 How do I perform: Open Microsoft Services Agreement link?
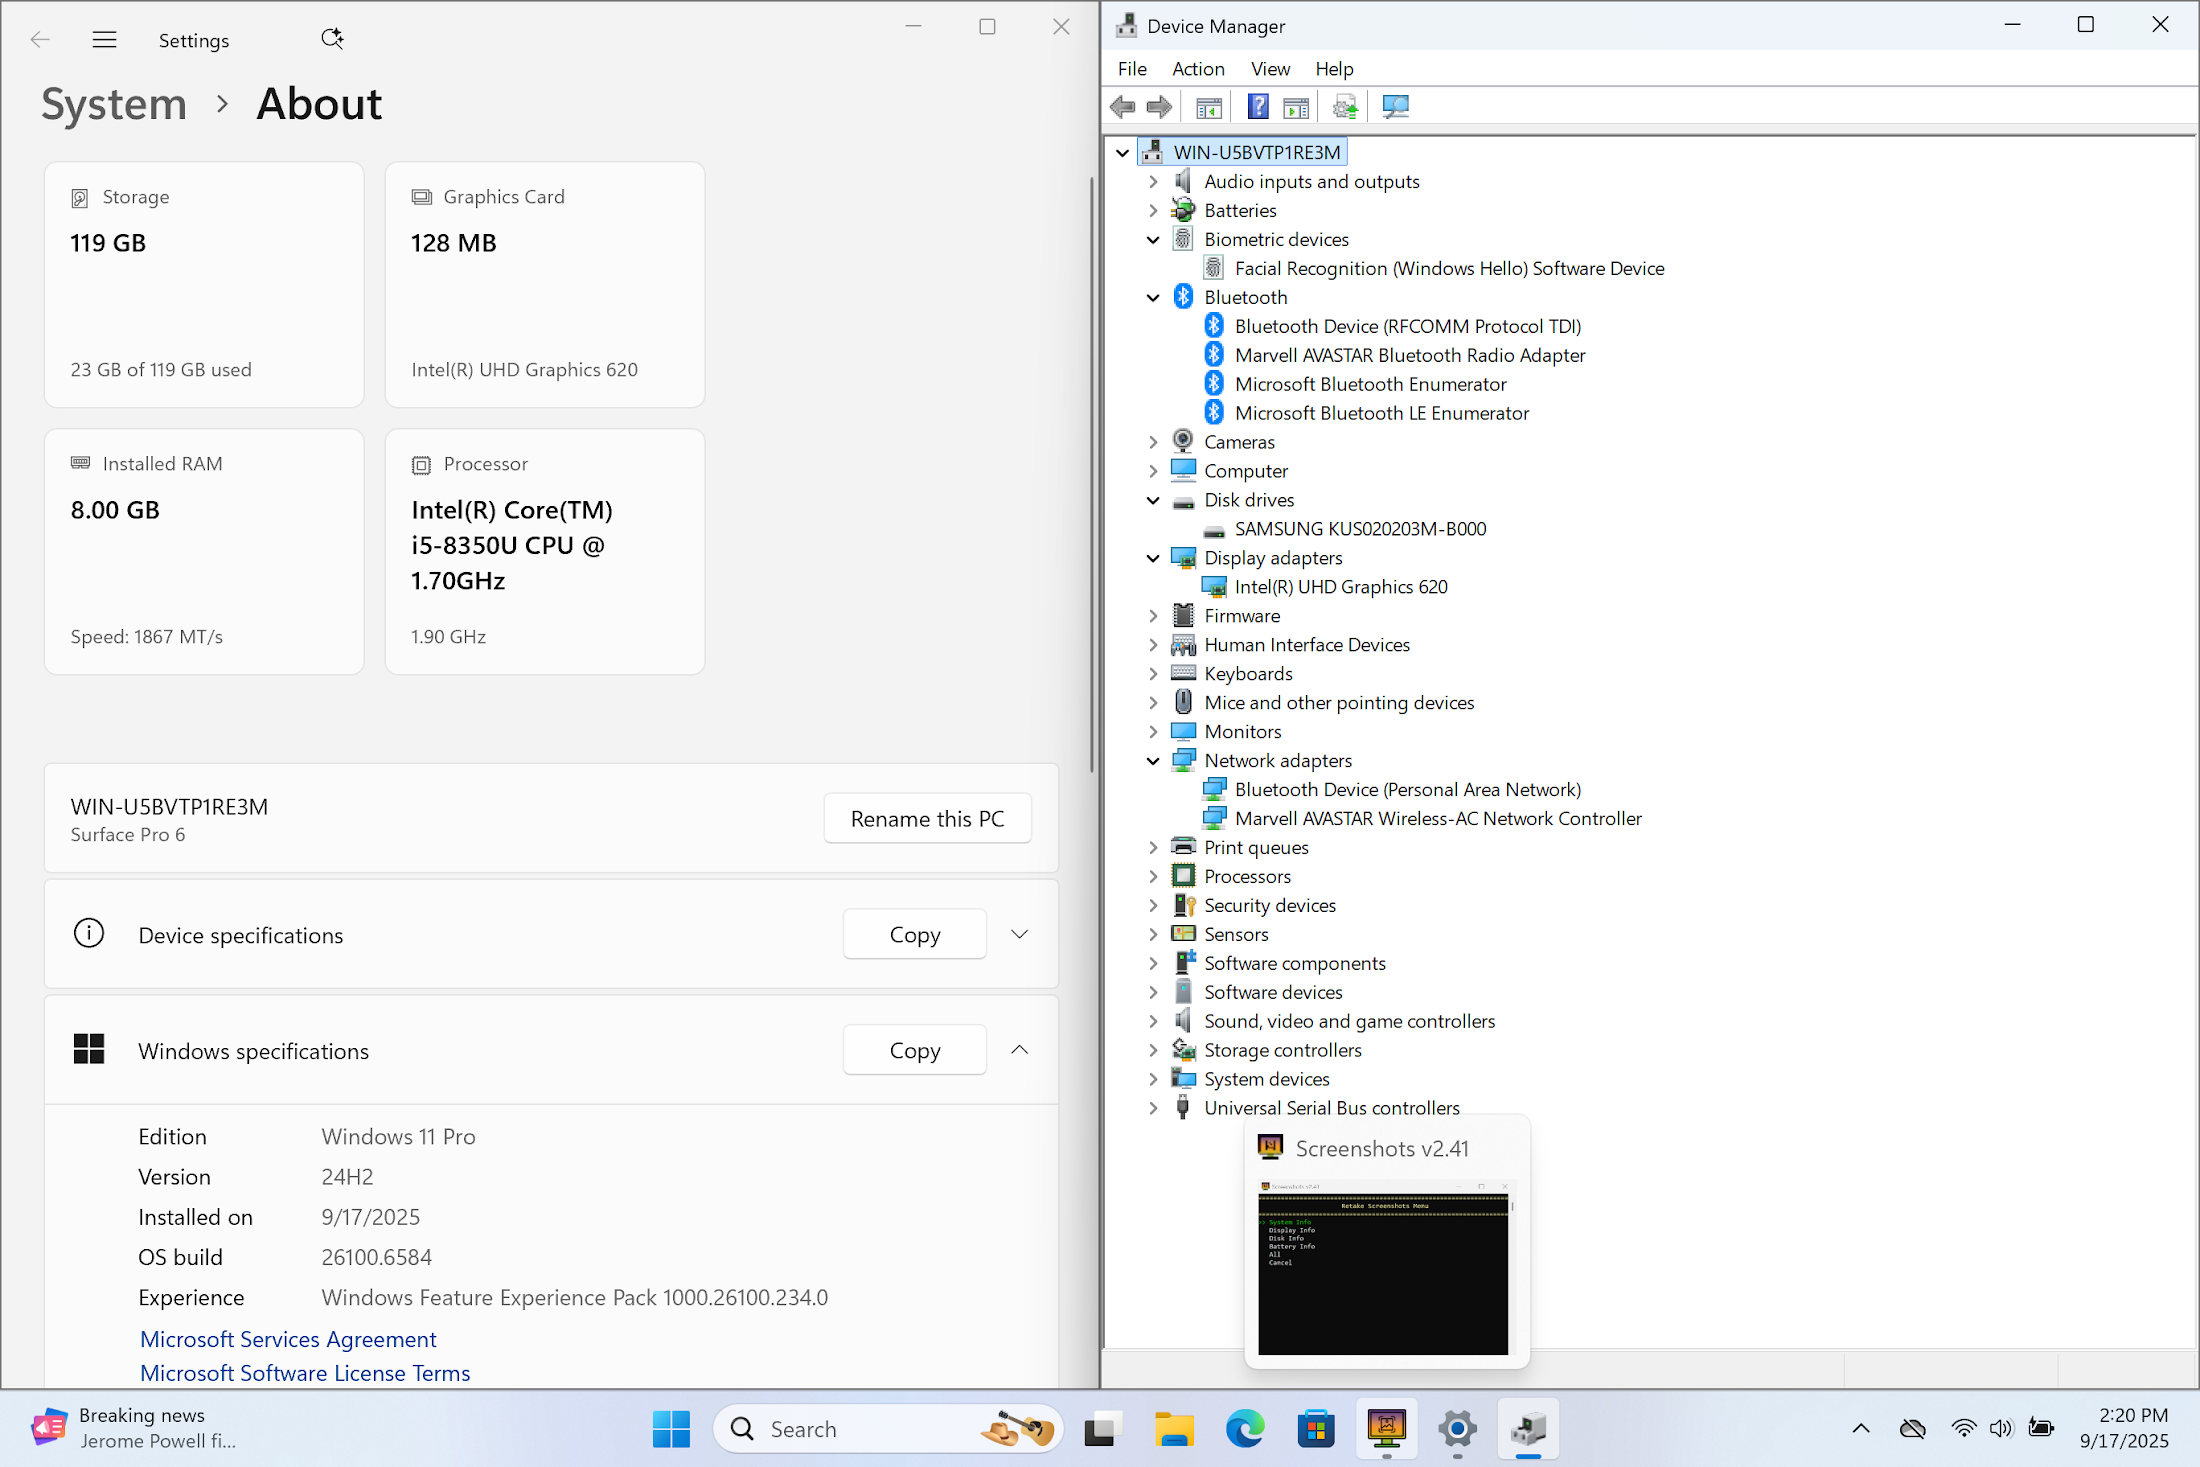click(288, 1339)
